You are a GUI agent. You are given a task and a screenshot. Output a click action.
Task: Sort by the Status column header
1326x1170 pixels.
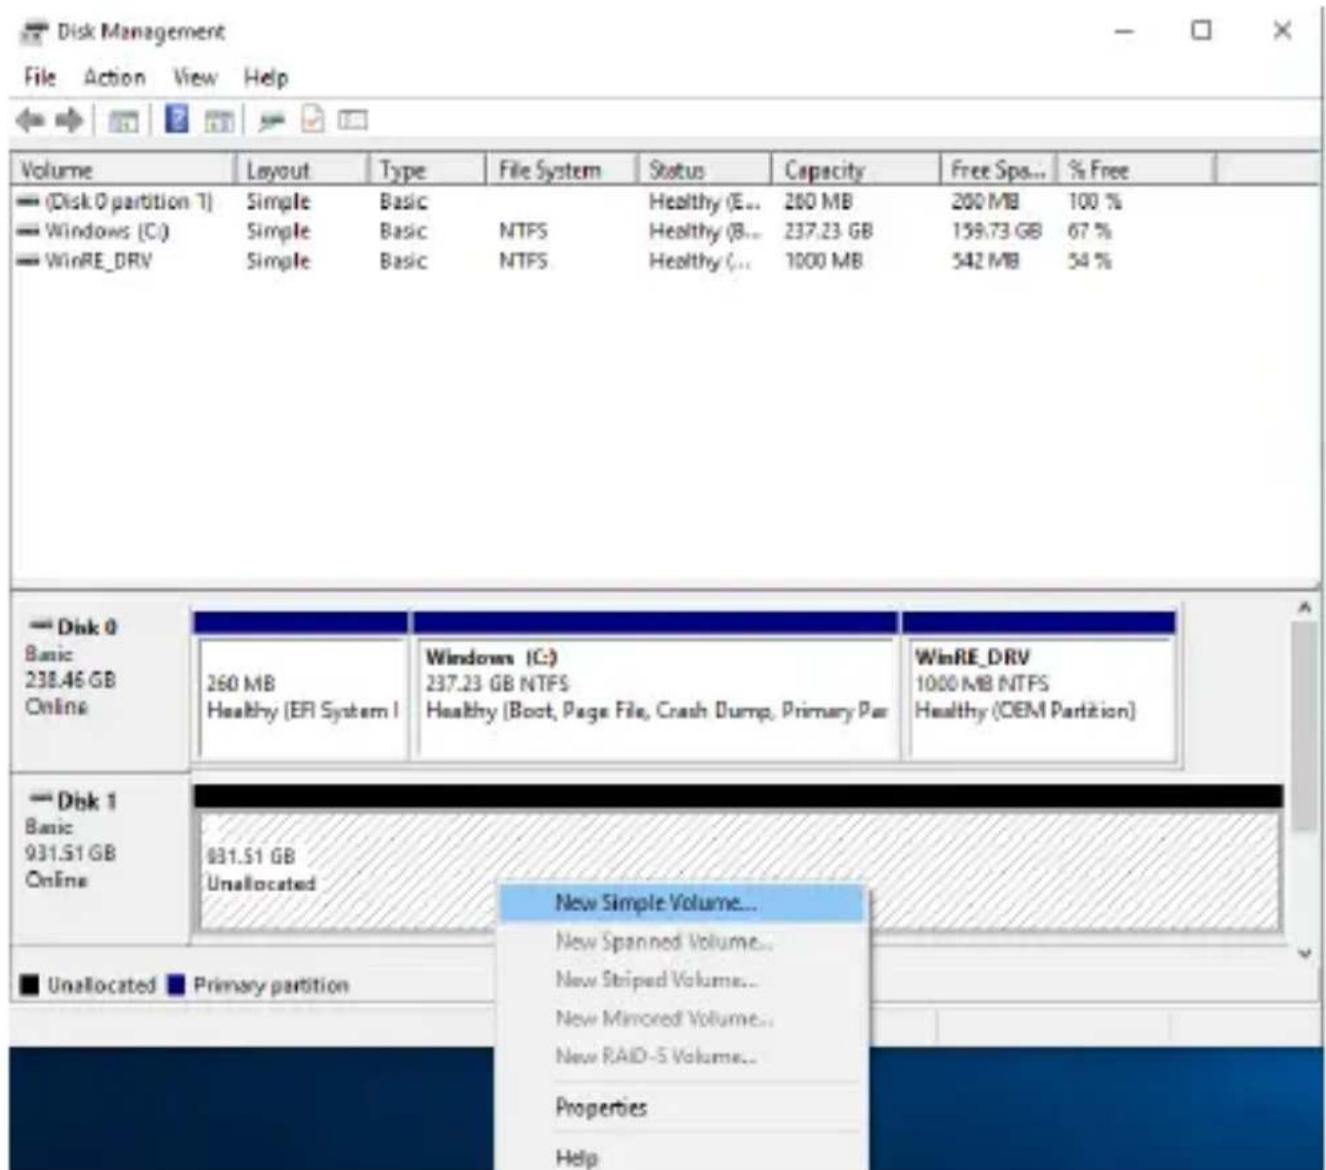click(705, 170)
